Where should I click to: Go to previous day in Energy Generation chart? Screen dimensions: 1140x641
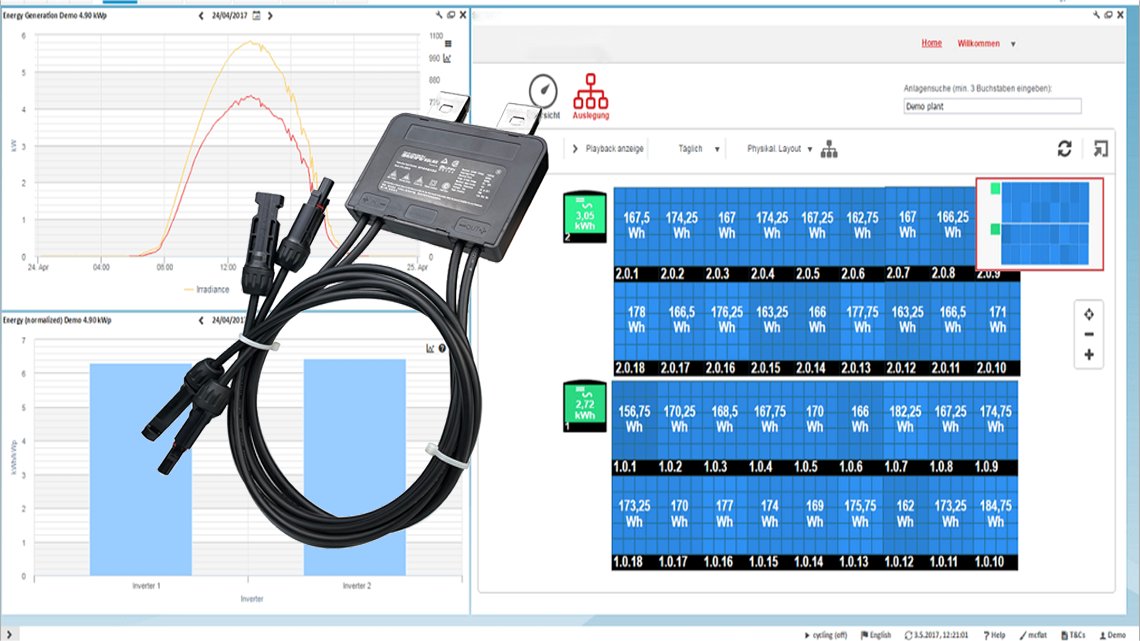(201, 15)
